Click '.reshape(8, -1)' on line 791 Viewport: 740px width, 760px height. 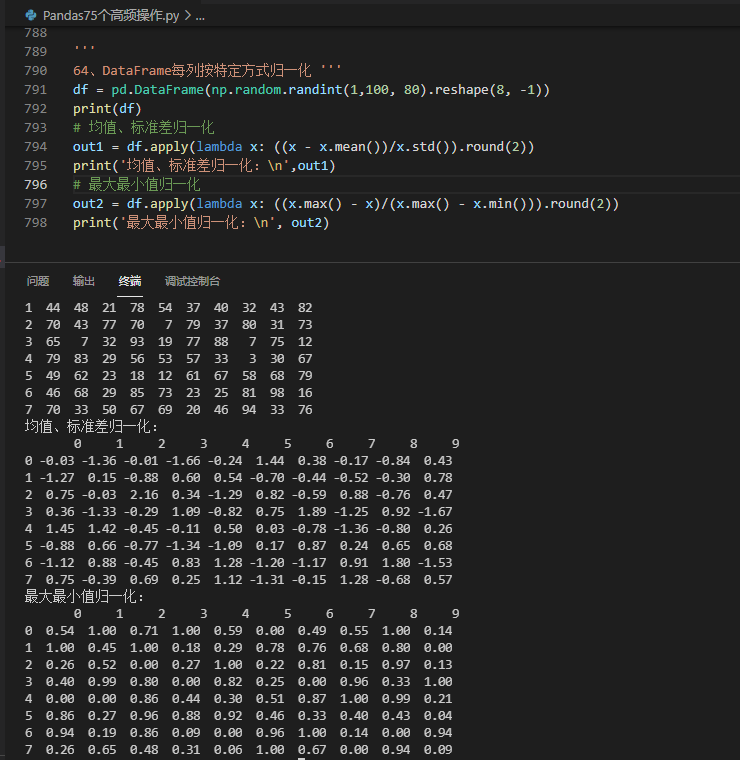pos(487,90)
